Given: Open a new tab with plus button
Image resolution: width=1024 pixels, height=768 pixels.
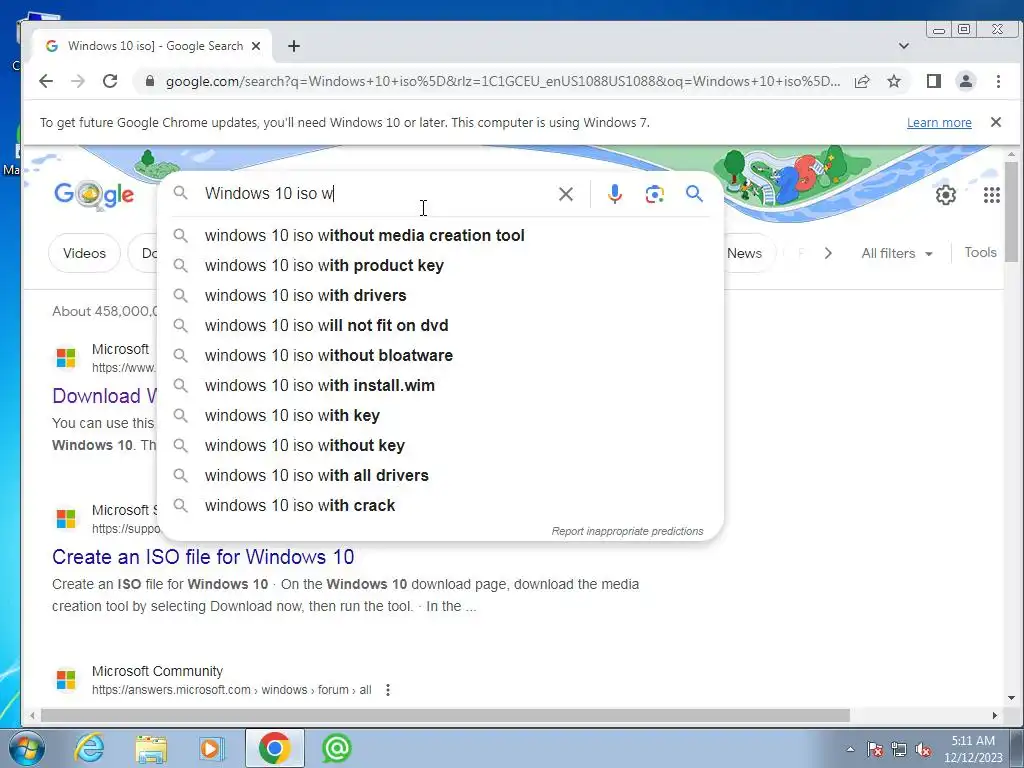Looking at the screenshot, I should [294, 46].
